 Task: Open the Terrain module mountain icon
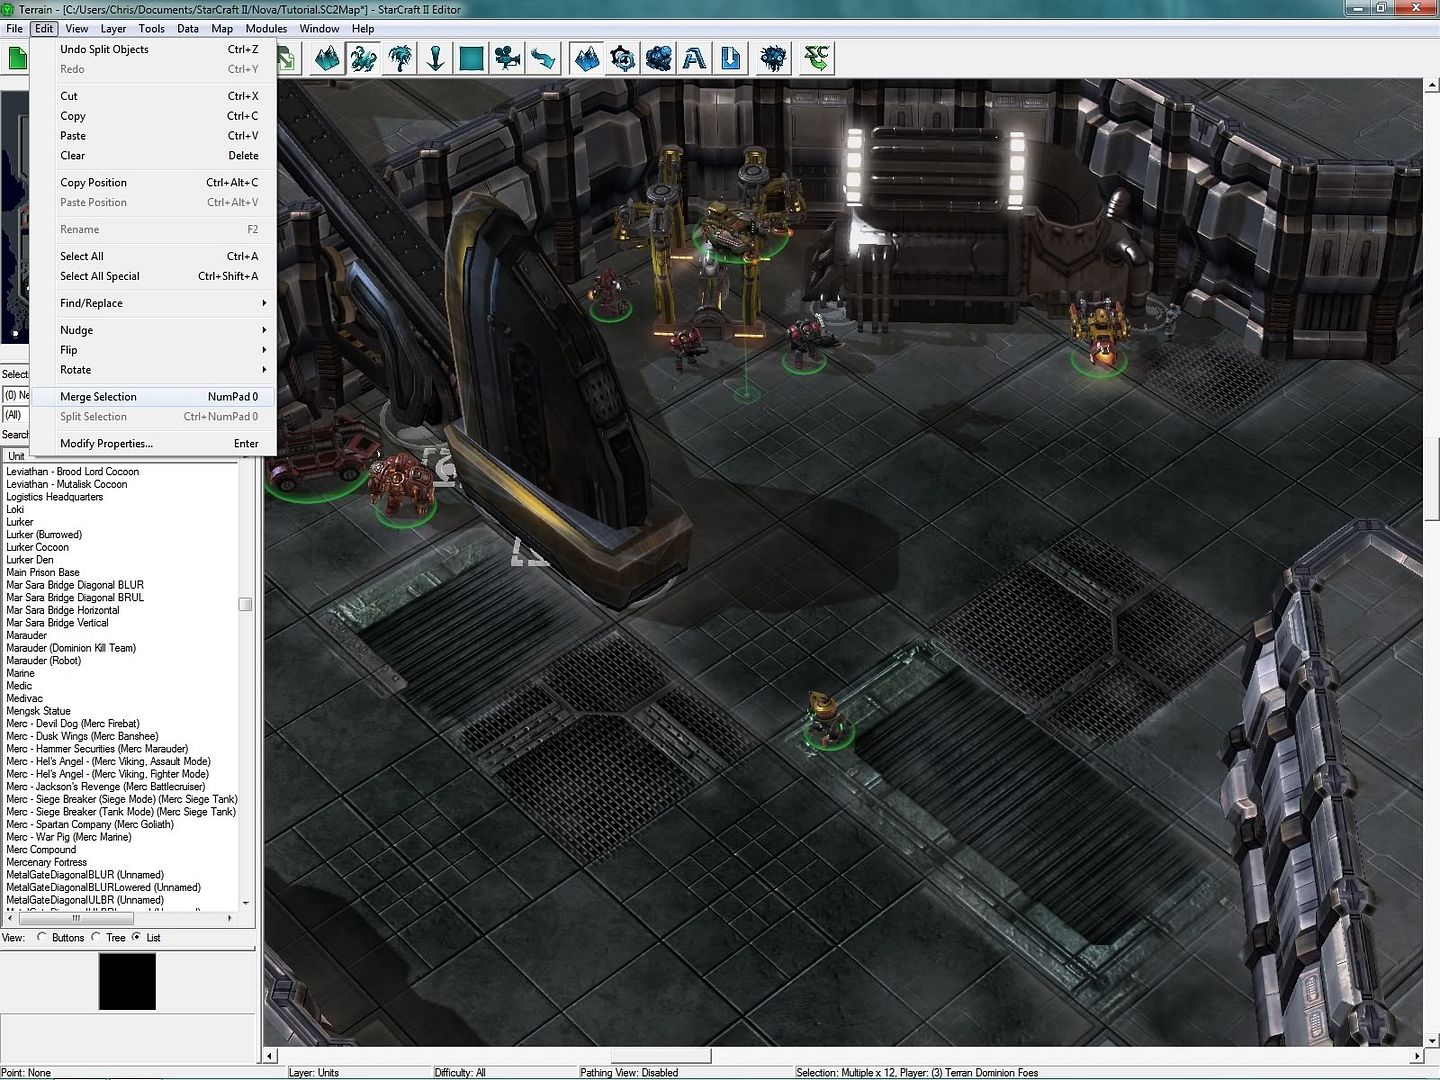(x=587, y=58)
